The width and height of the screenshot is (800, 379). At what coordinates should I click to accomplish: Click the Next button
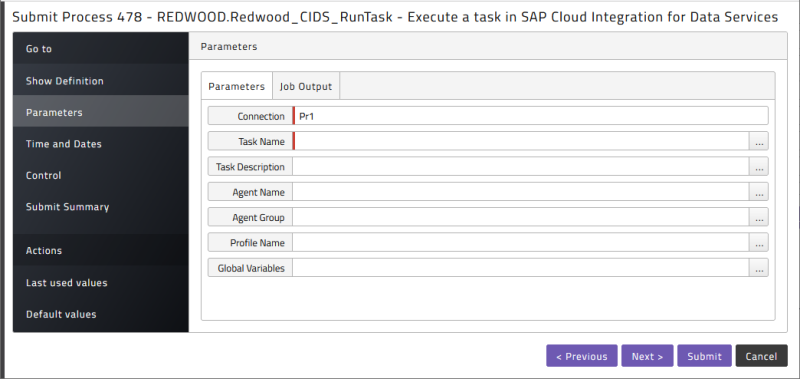(647, 356)
